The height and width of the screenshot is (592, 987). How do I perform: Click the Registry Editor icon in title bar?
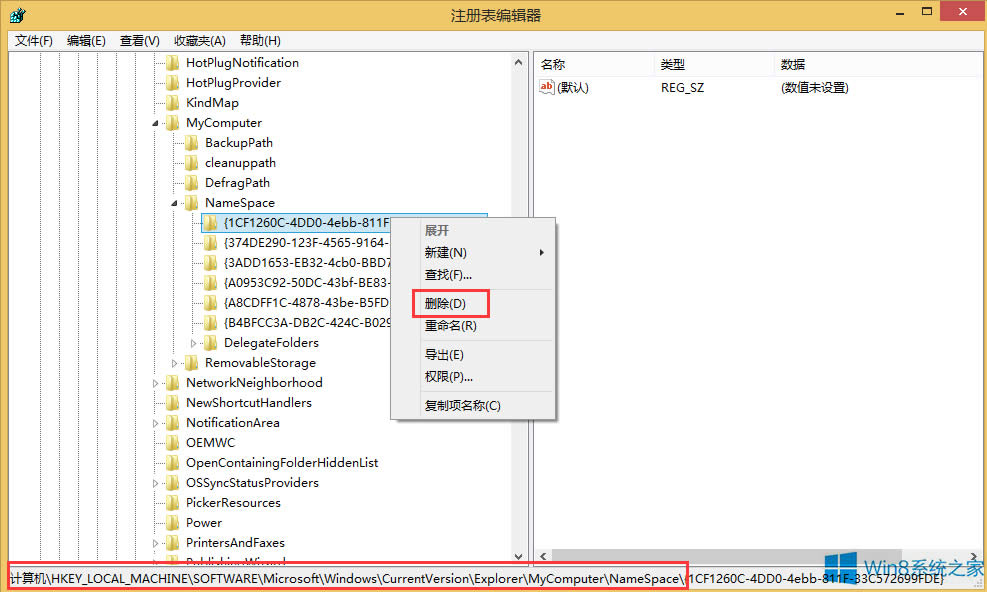[x=16, y=14]
